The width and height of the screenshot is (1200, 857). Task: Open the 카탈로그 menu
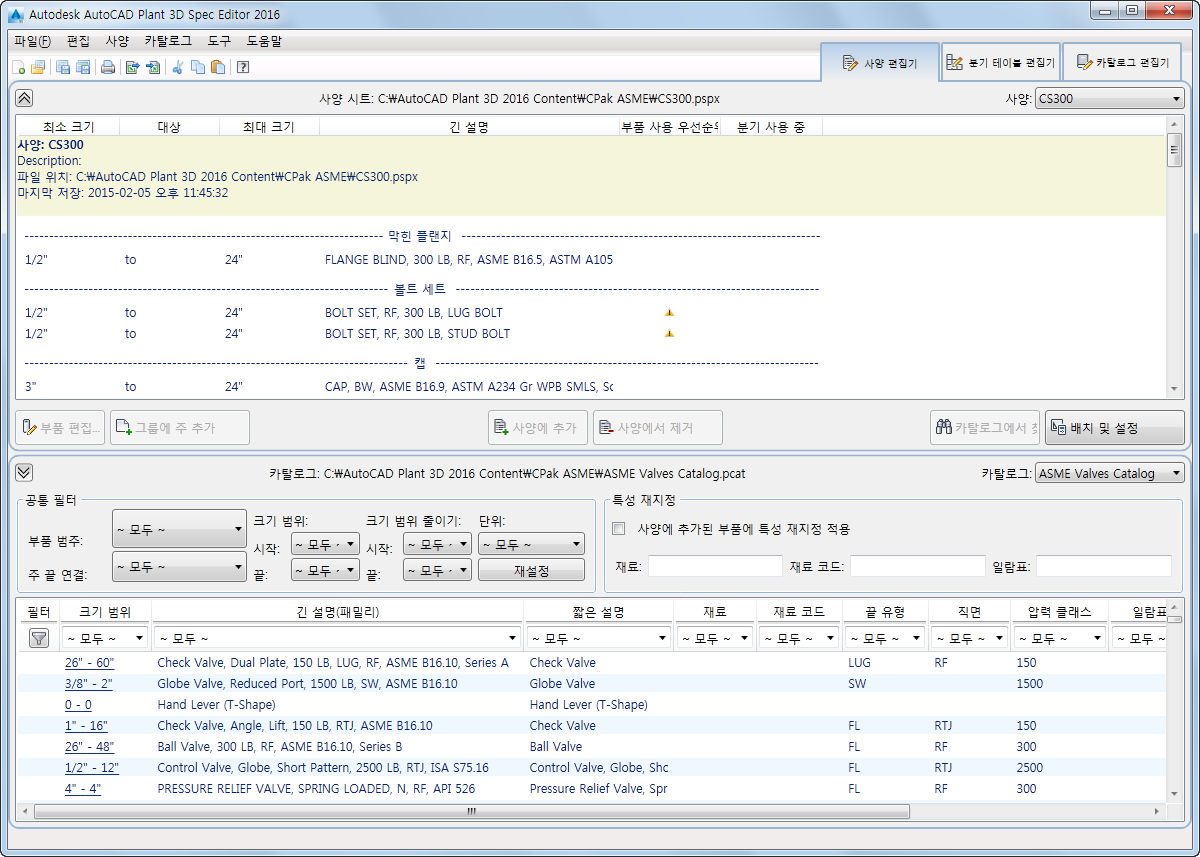pos(168,42)
